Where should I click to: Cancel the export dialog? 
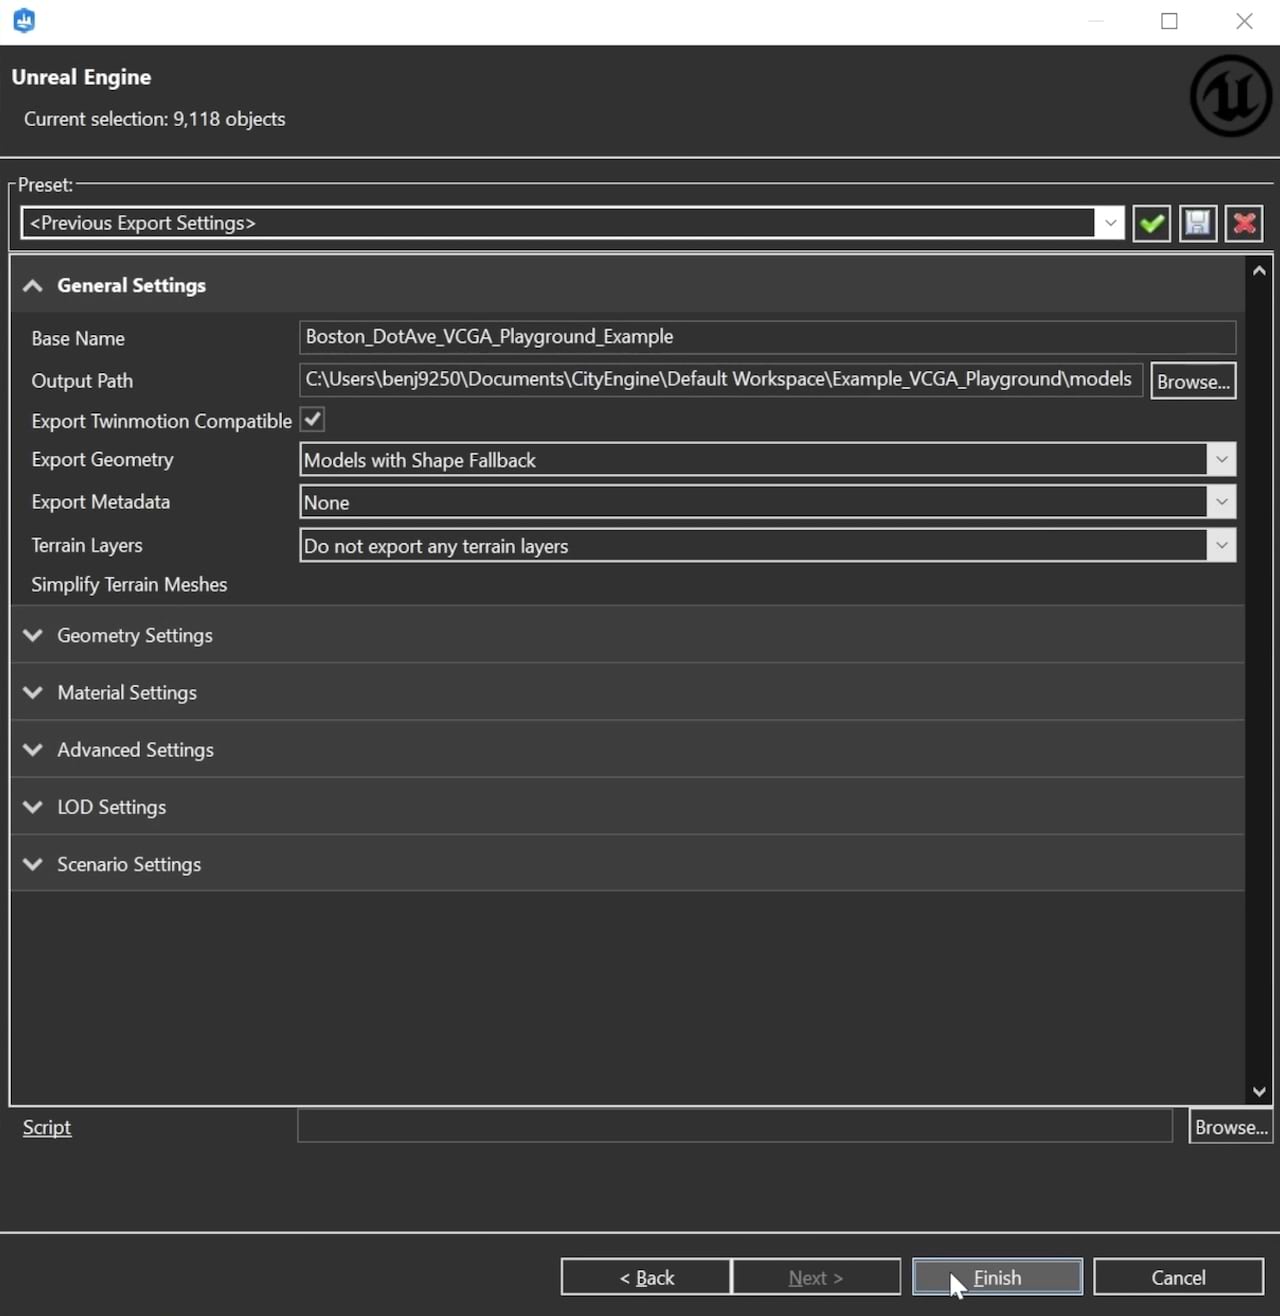point(1178,1277)
